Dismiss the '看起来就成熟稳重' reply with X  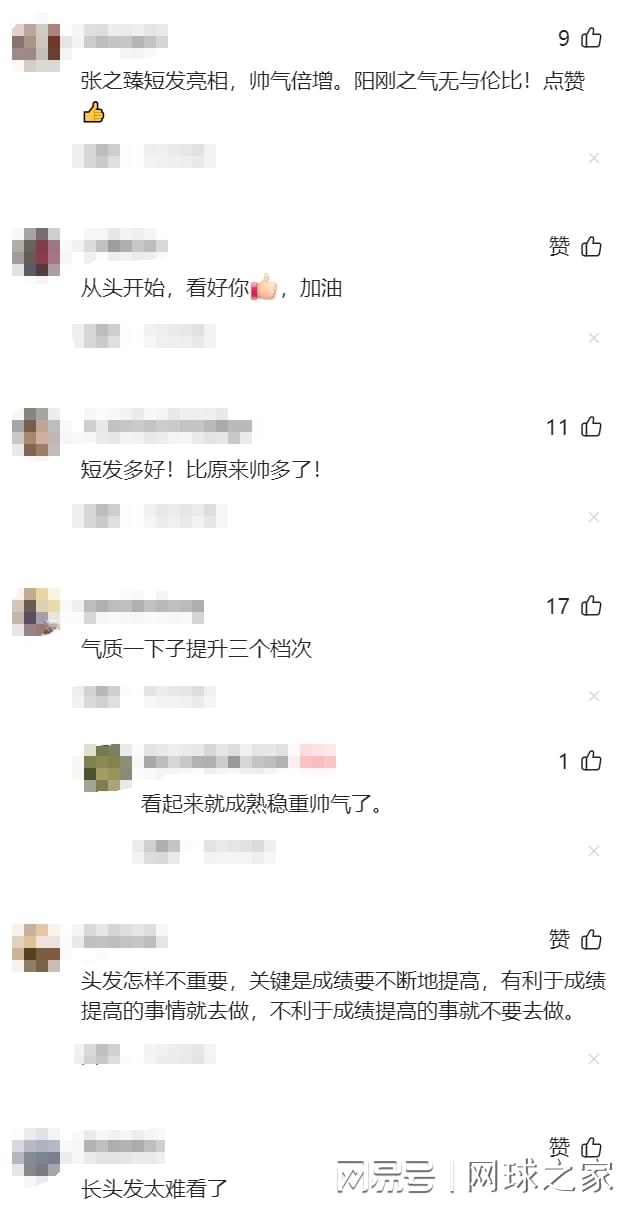pos(594,851)
